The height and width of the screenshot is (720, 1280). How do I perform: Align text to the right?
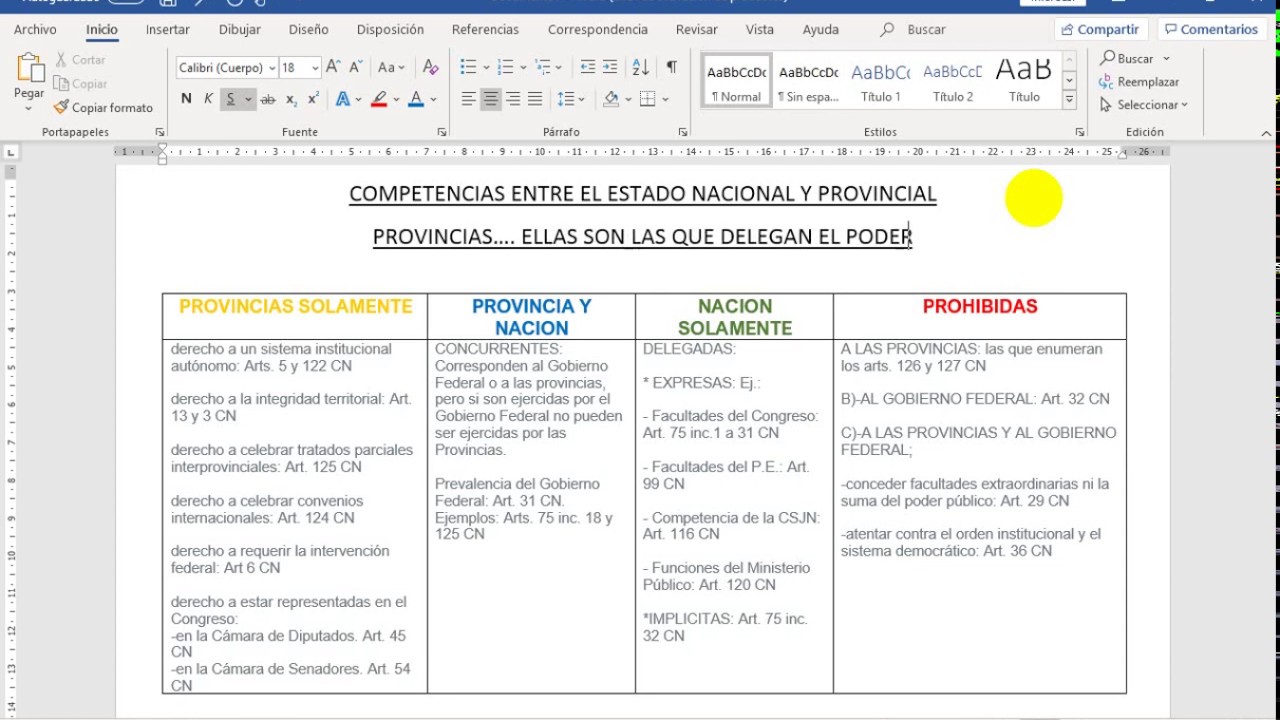coord(513,99)
